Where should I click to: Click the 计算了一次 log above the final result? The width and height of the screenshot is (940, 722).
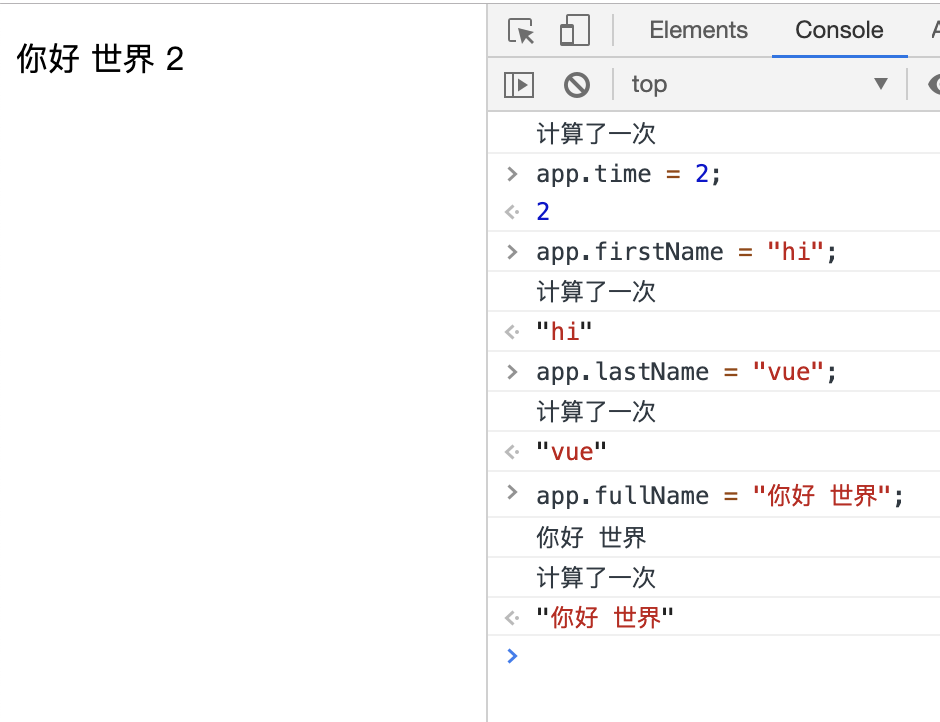[596, 577]
